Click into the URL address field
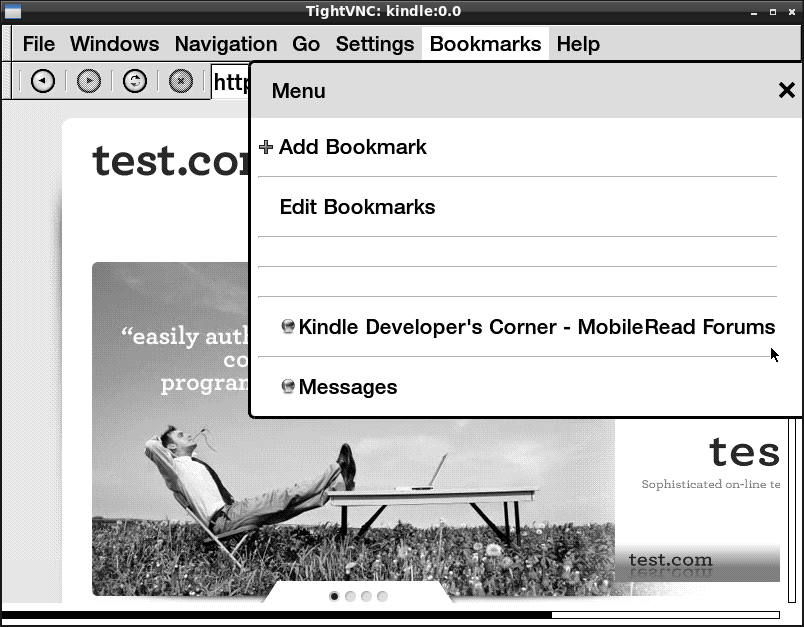The height and width of the screenshot is (627, 804). pos(231,82)
